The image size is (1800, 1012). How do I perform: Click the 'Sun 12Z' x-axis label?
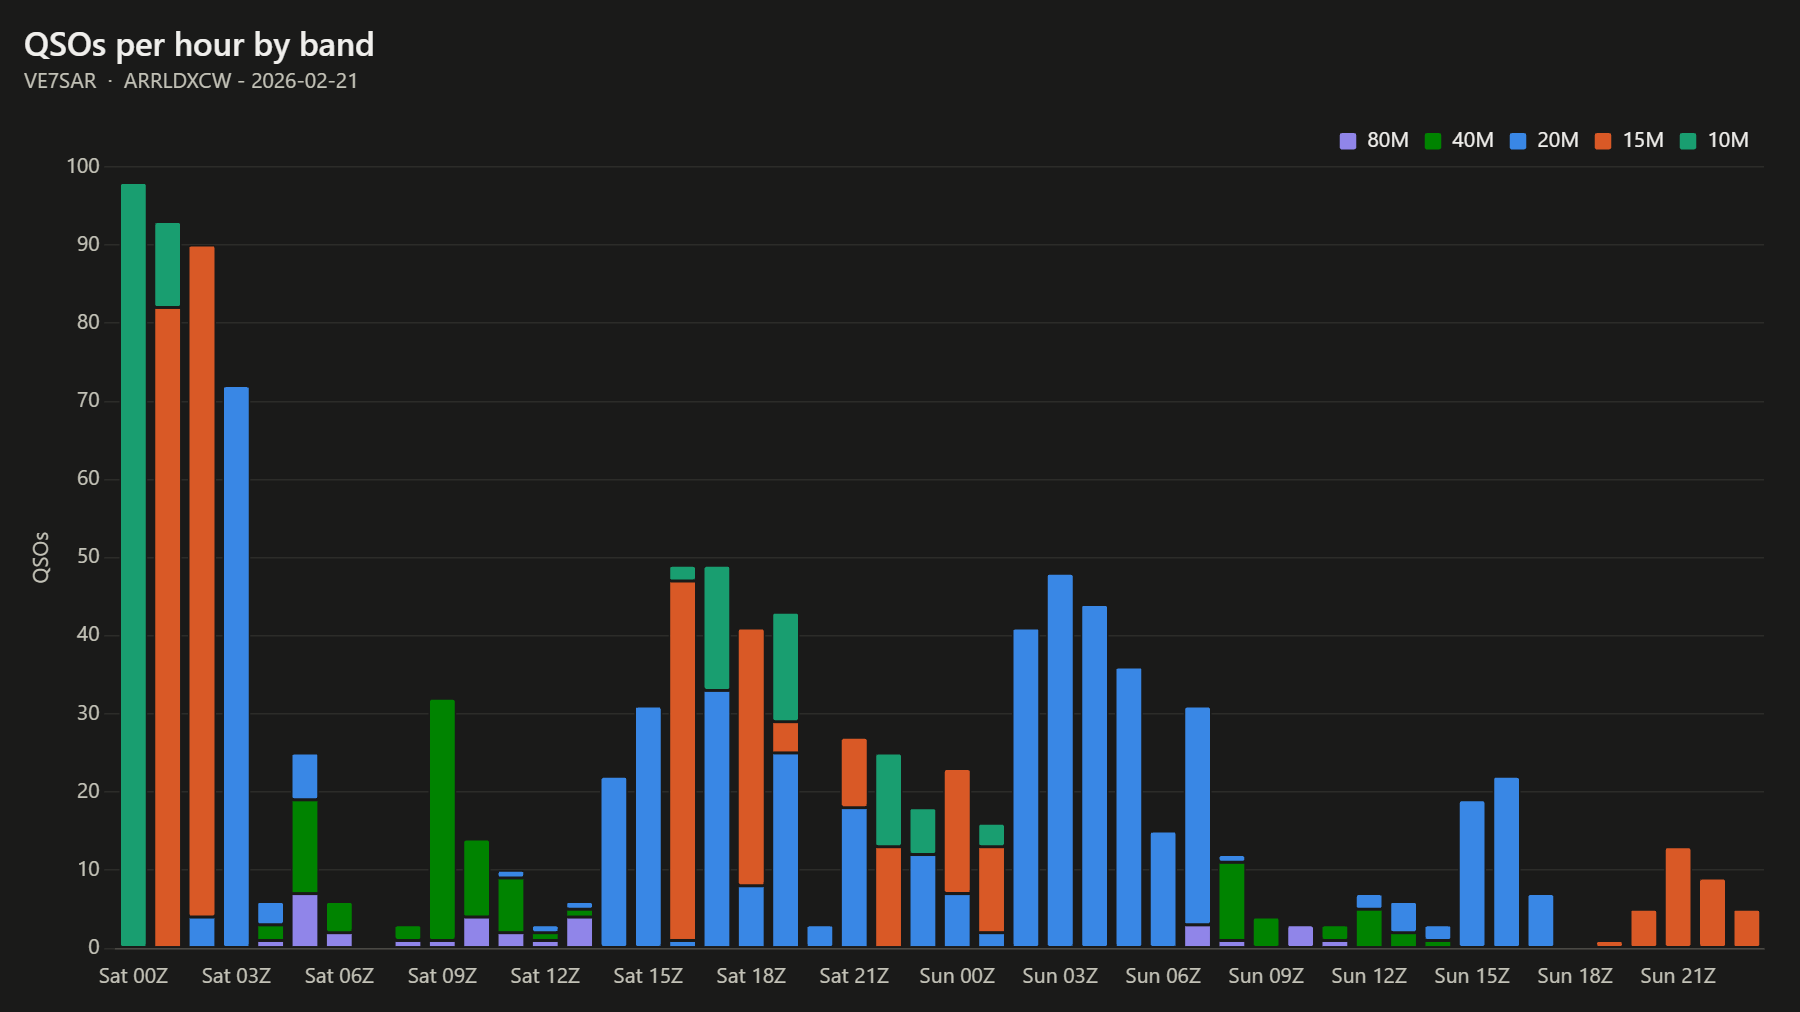(1369, 976)
